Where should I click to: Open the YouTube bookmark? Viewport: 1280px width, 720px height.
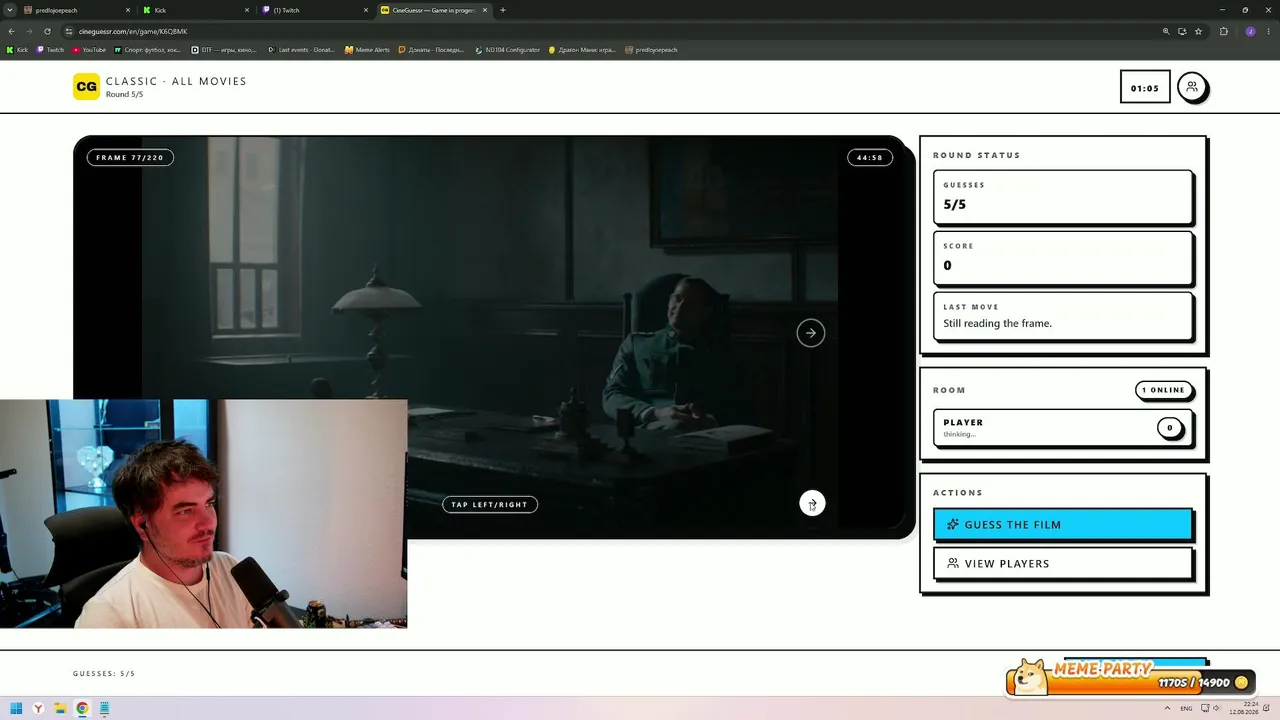click(89, 50)
